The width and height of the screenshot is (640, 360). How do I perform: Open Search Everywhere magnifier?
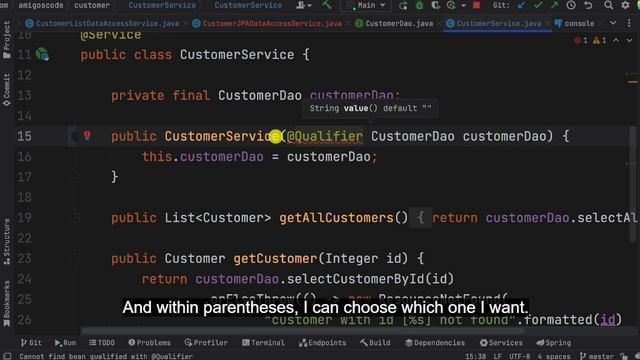(x=609, y=5)
